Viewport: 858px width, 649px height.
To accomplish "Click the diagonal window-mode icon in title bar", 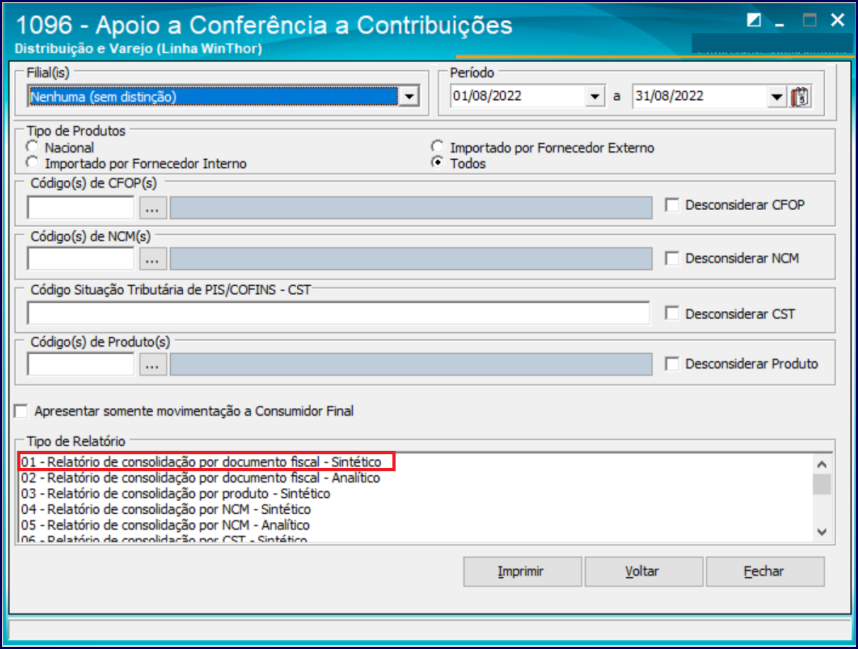I will [753, 20].
